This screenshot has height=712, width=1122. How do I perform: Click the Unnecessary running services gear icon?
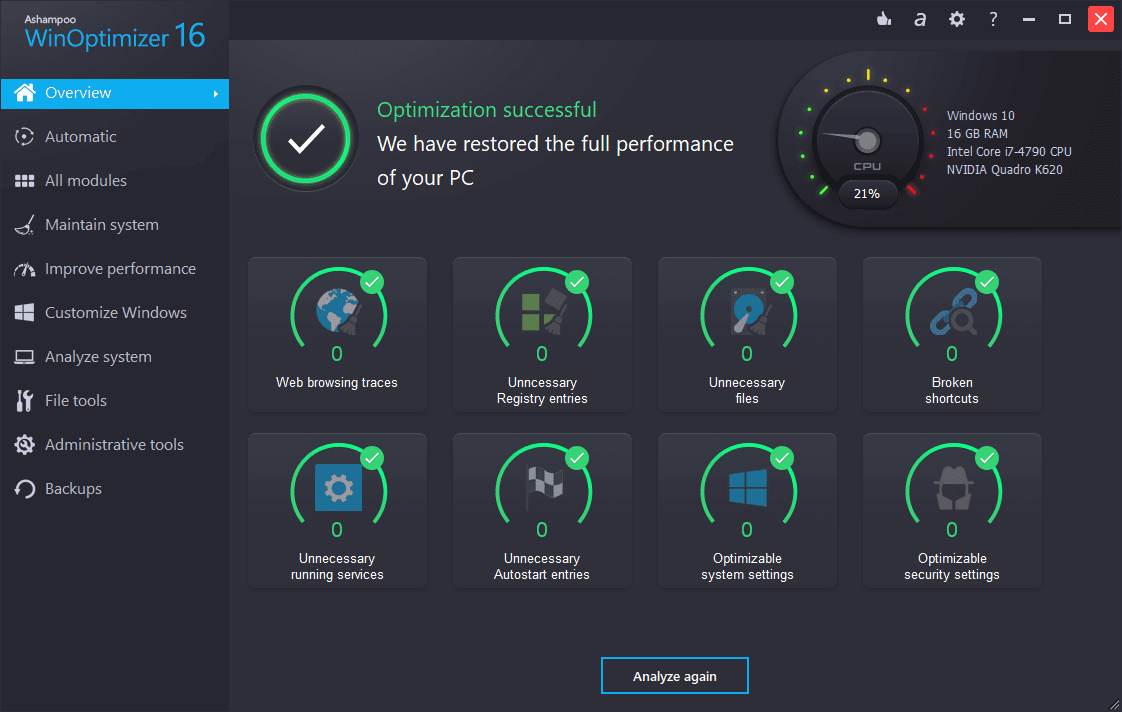tap(338, 487)
